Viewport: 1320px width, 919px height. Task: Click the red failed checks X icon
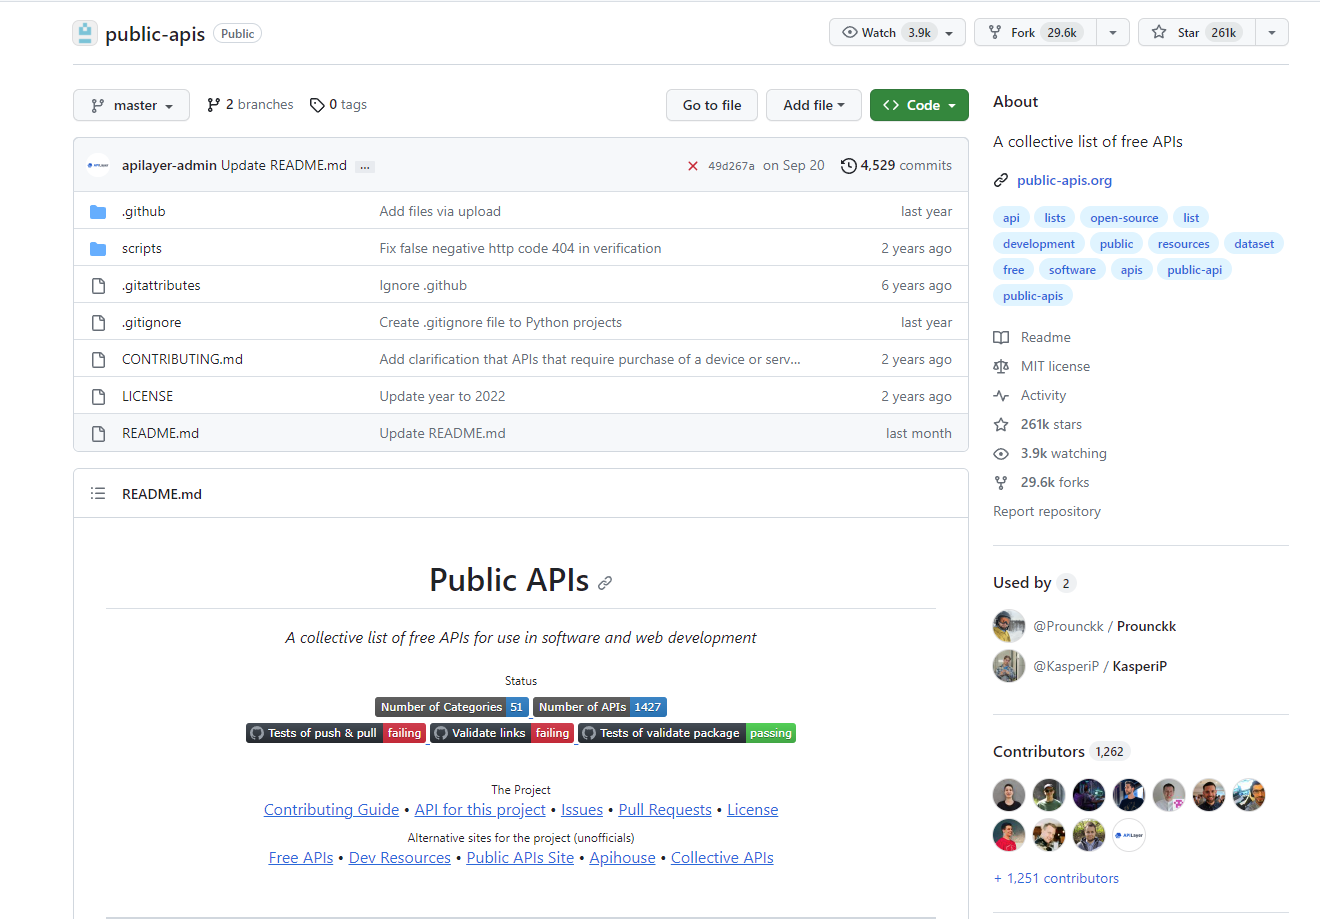click(692, 166)
